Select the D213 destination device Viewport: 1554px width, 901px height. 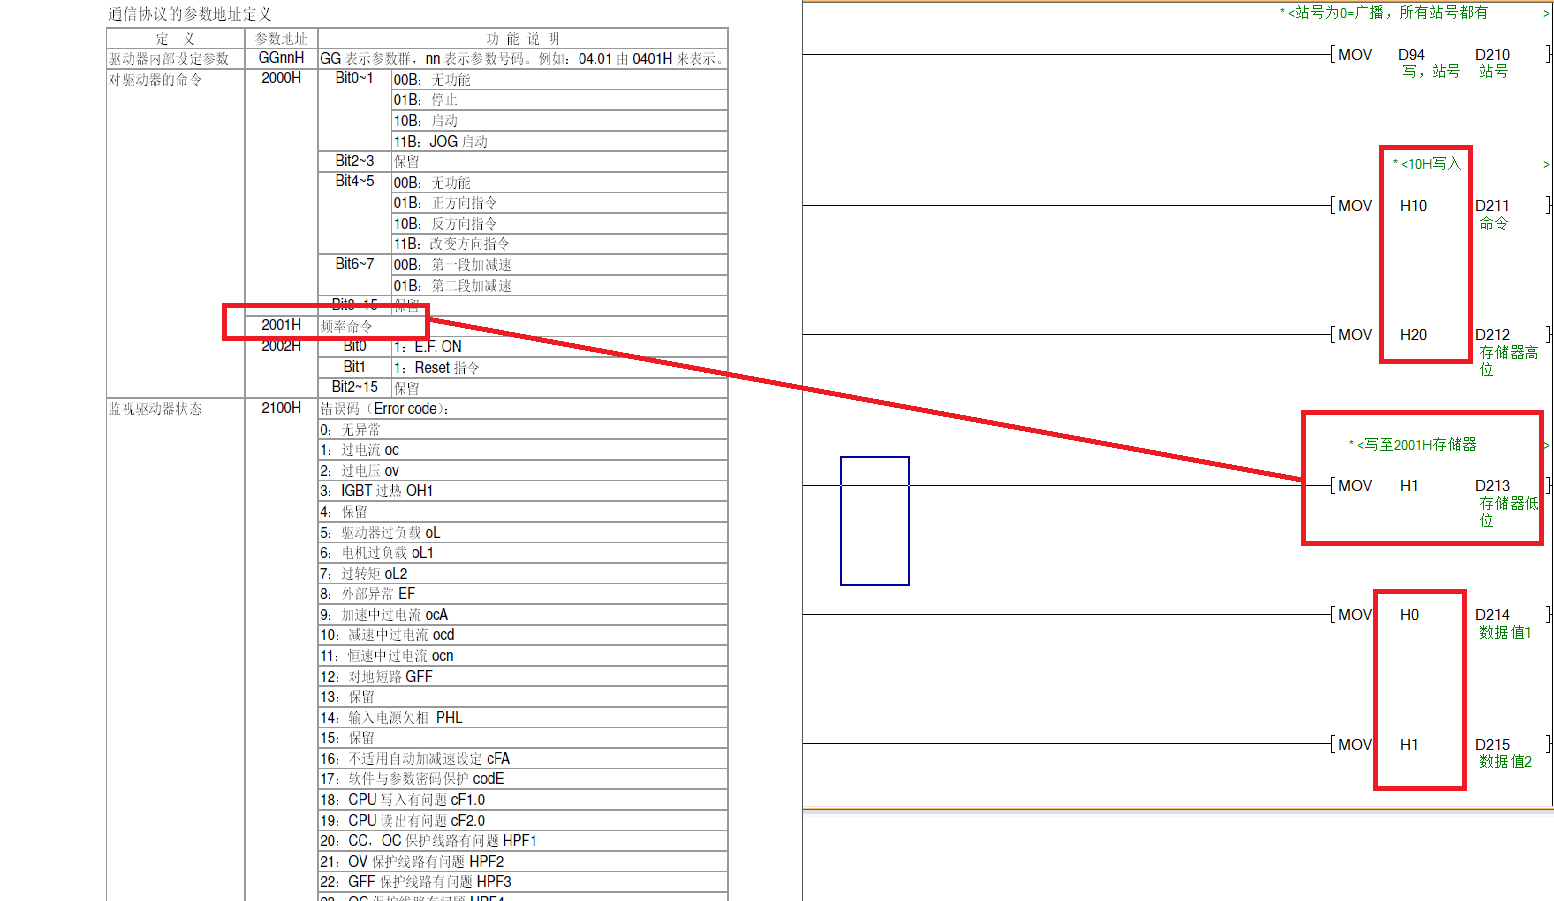[x=1492, y=486]
